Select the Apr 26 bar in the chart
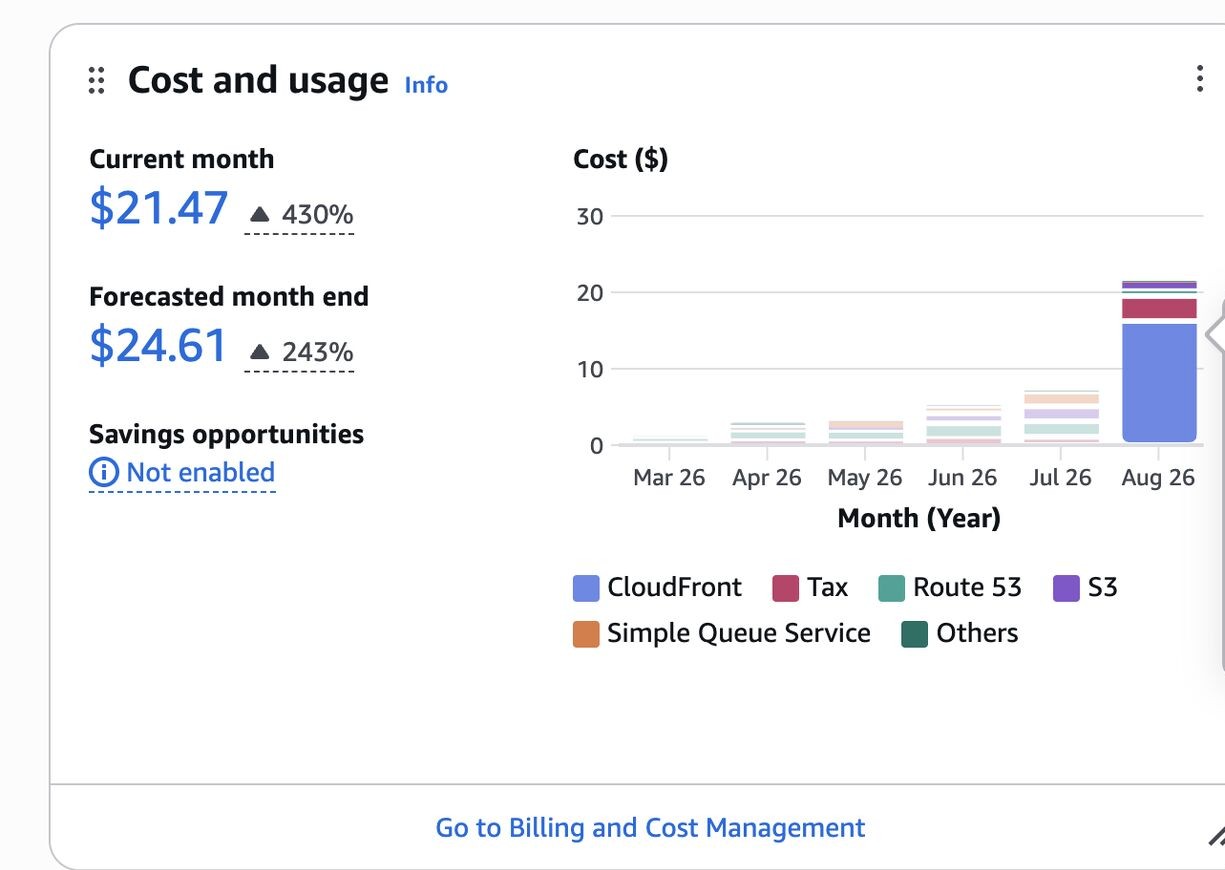This screenshot has height=870, width=1225. click(768, 433)
